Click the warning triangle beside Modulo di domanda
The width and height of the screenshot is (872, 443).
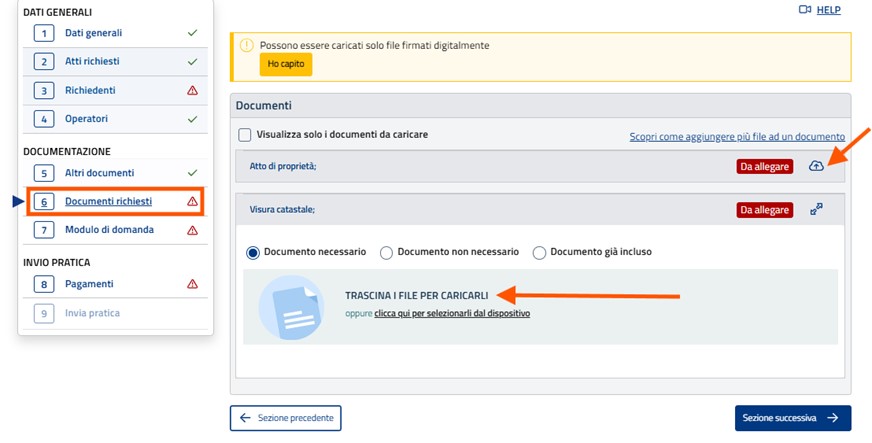(x=193, y=230)
